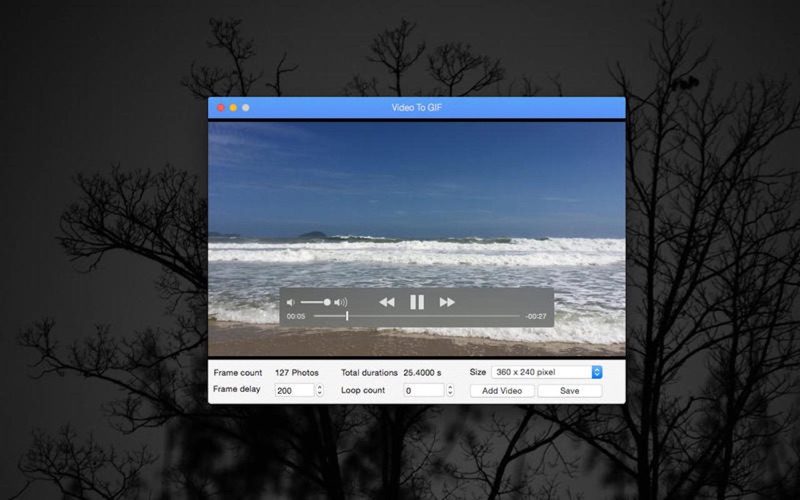Adjust the volume slider knob
Viewport: 800px width, 500px height.
327,303
